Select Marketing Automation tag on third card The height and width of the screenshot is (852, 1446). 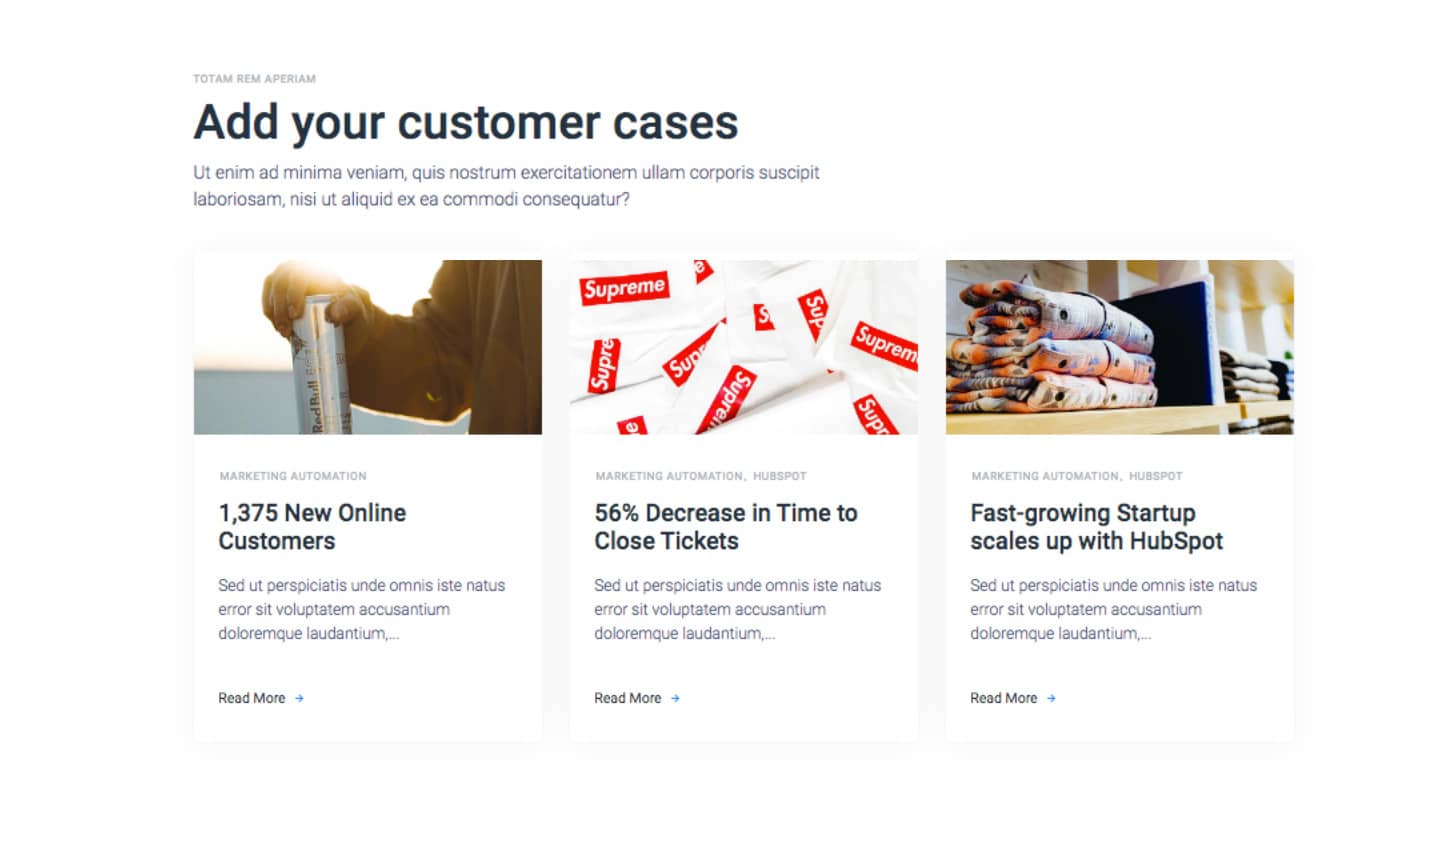1045,476
